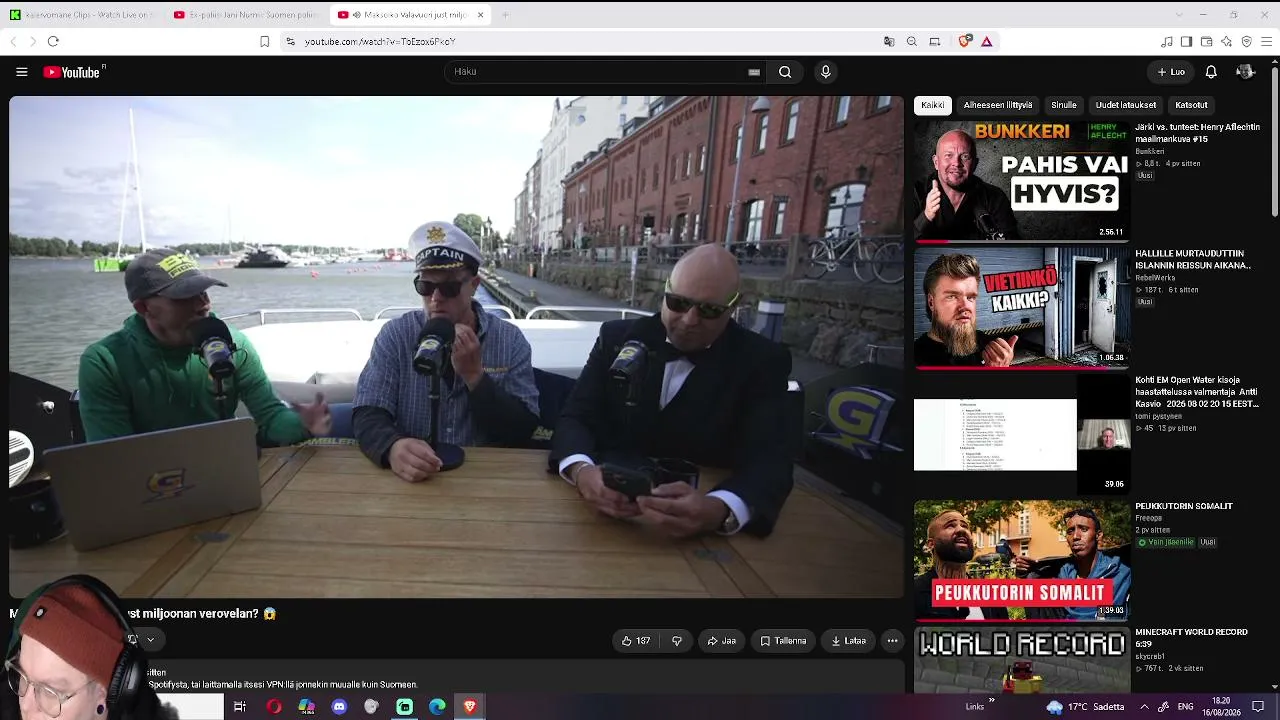Go to YouTube home via logo
Viewport: 1280px width, 720px height.
[73, 72]
